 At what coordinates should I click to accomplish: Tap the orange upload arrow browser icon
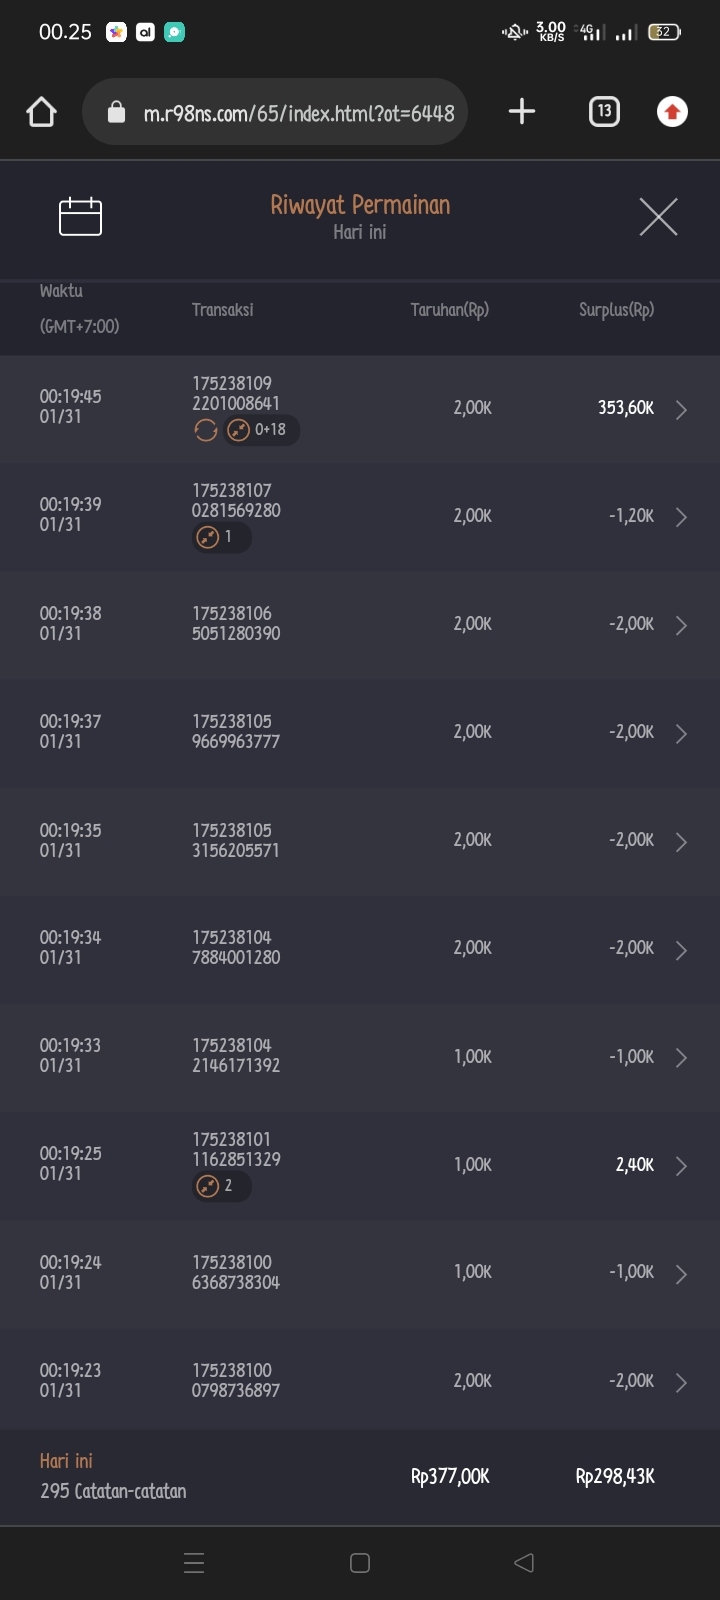pos(672,112)
